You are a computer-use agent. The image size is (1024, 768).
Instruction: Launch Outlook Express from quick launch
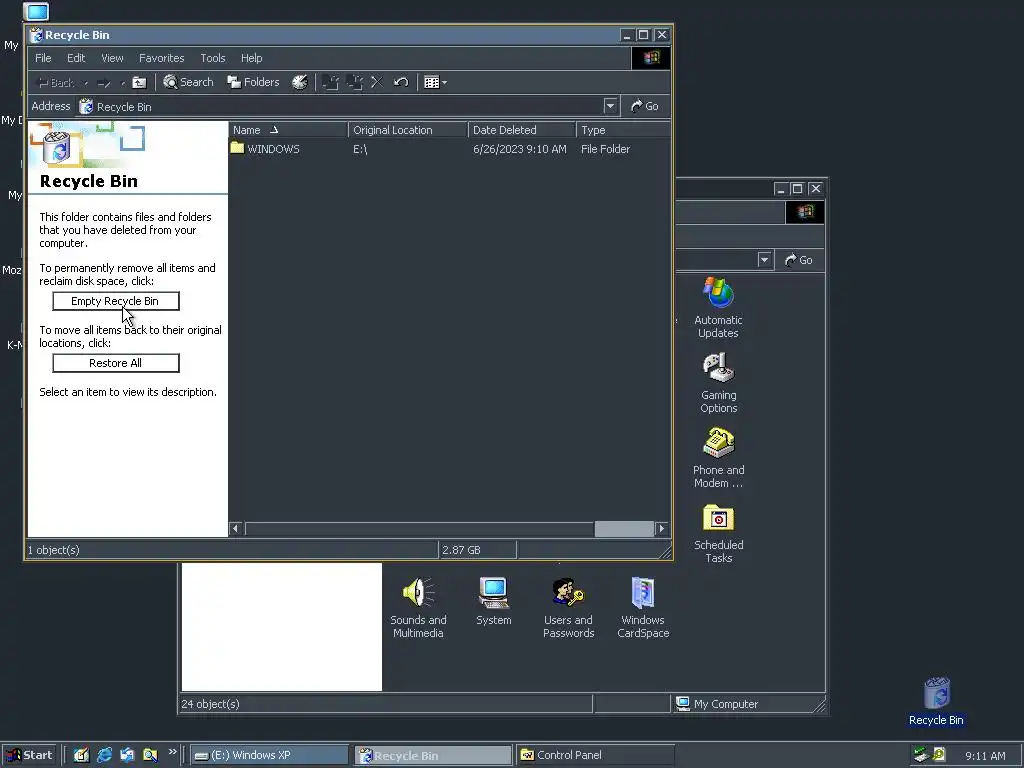pos(127,755)
